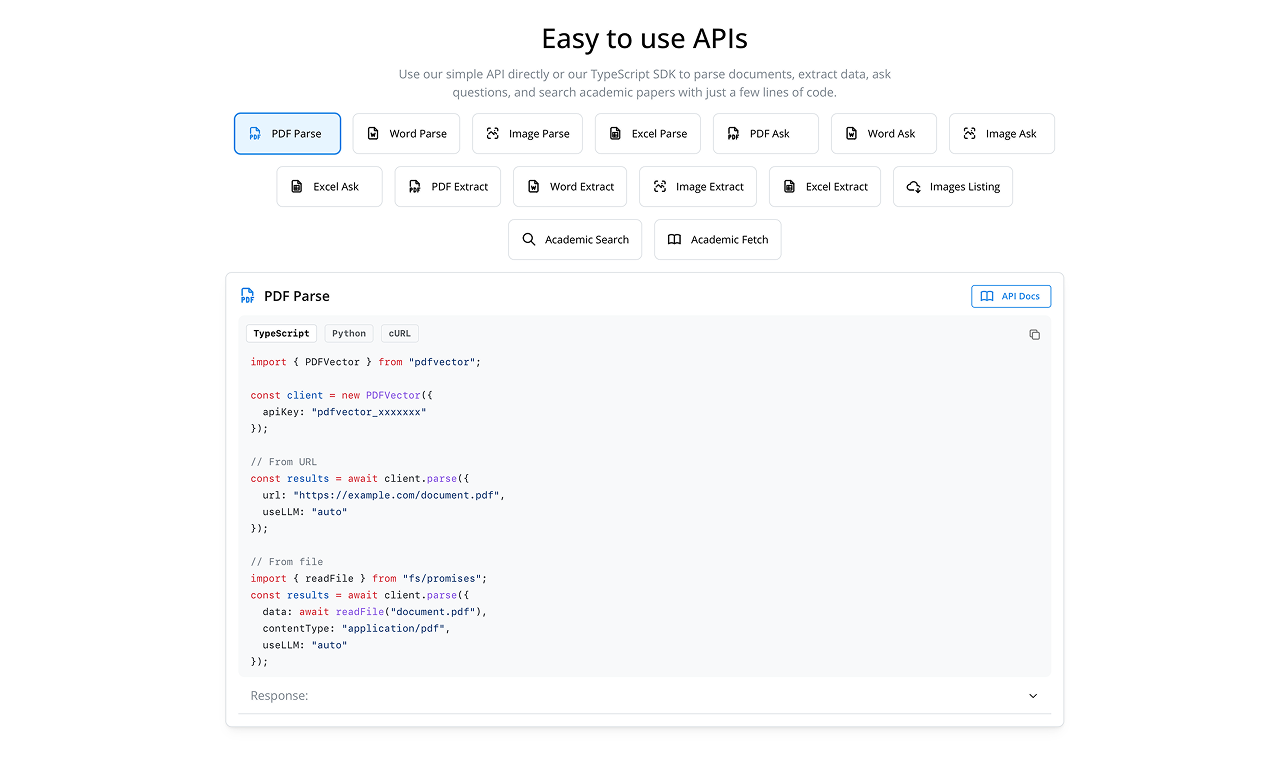Click the PDF icon in PDF Extract

click(x=415, y=187)
